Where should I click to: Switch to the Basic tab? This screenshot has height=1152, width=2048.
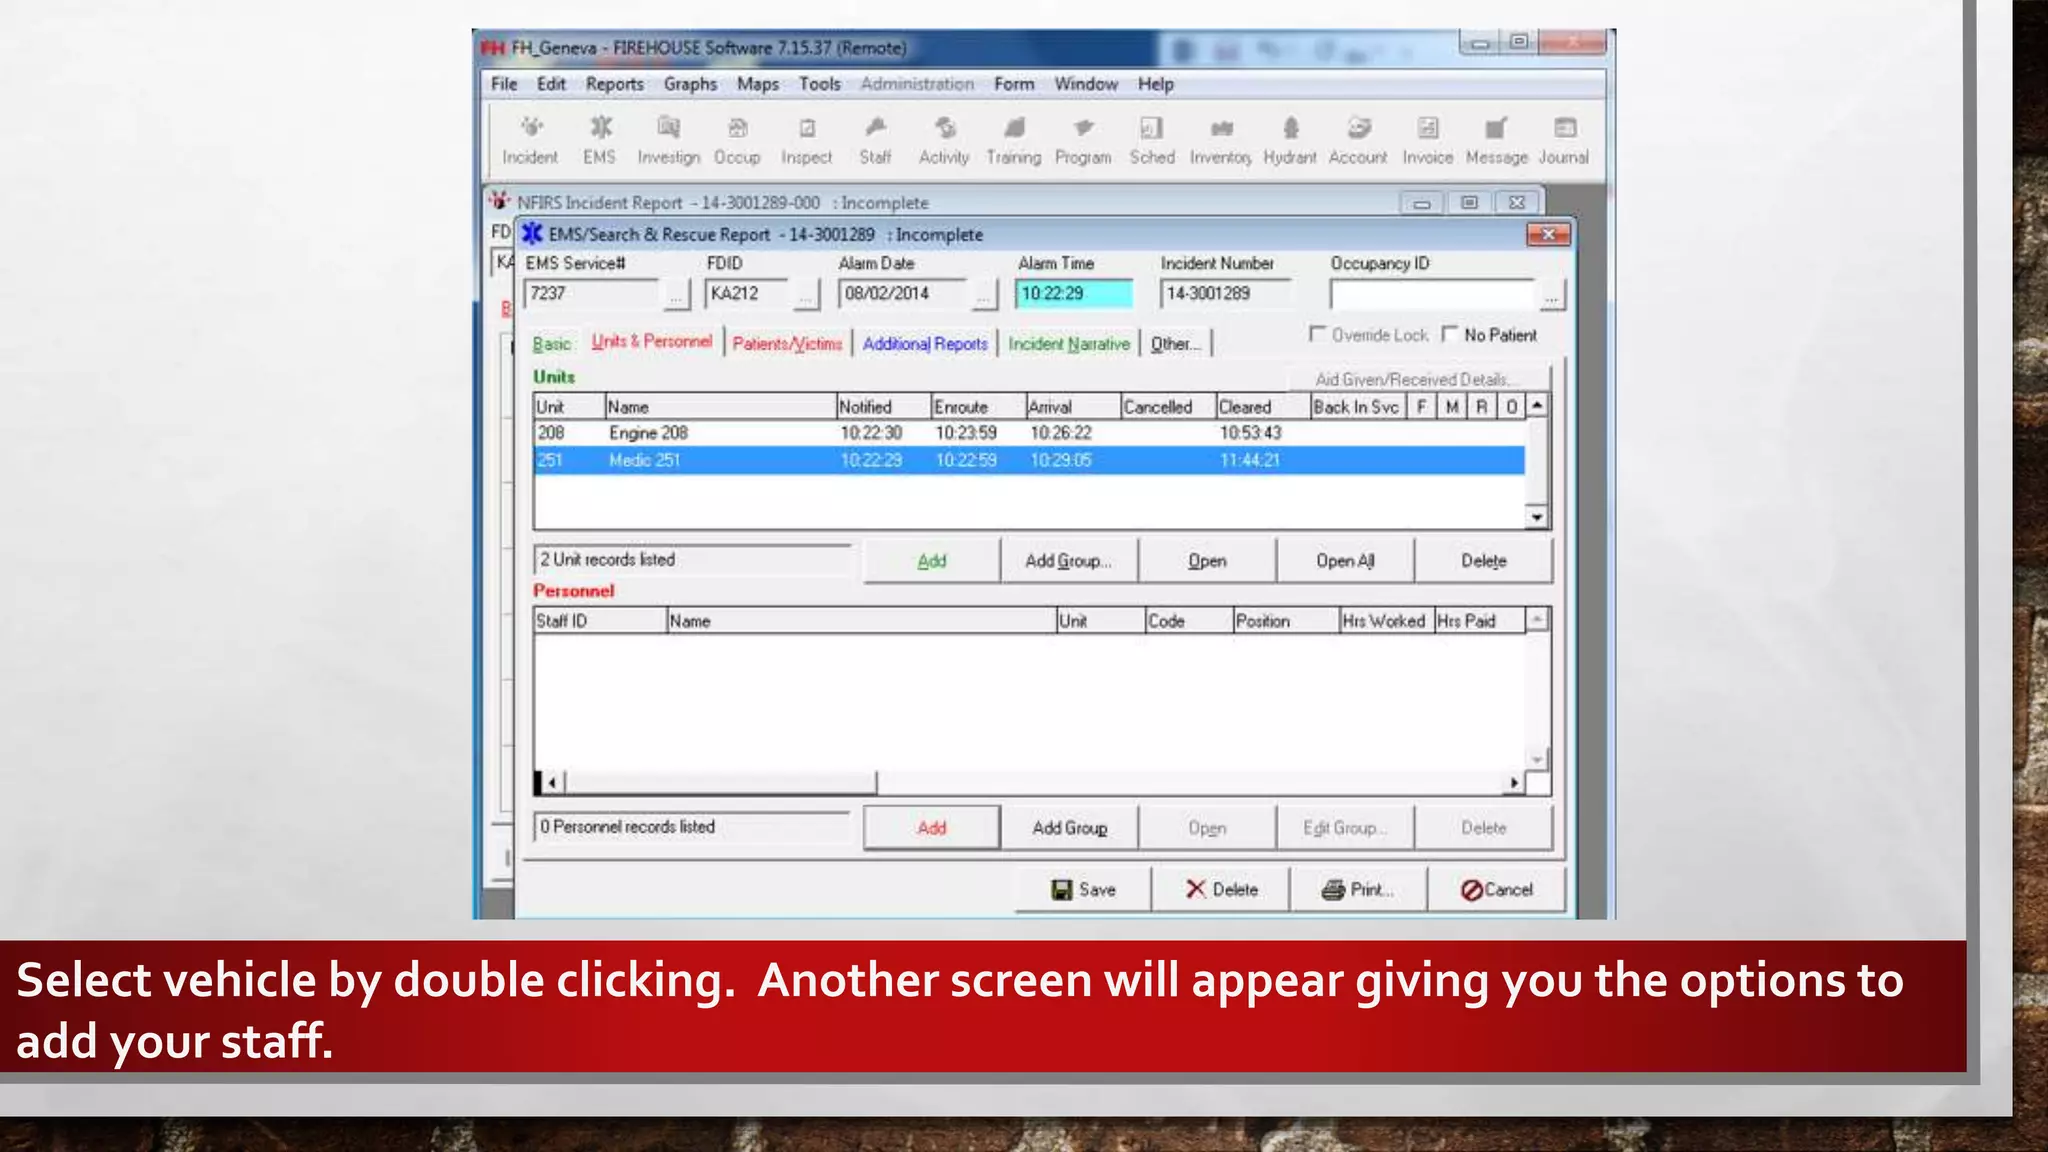click(x=552, y=344)
